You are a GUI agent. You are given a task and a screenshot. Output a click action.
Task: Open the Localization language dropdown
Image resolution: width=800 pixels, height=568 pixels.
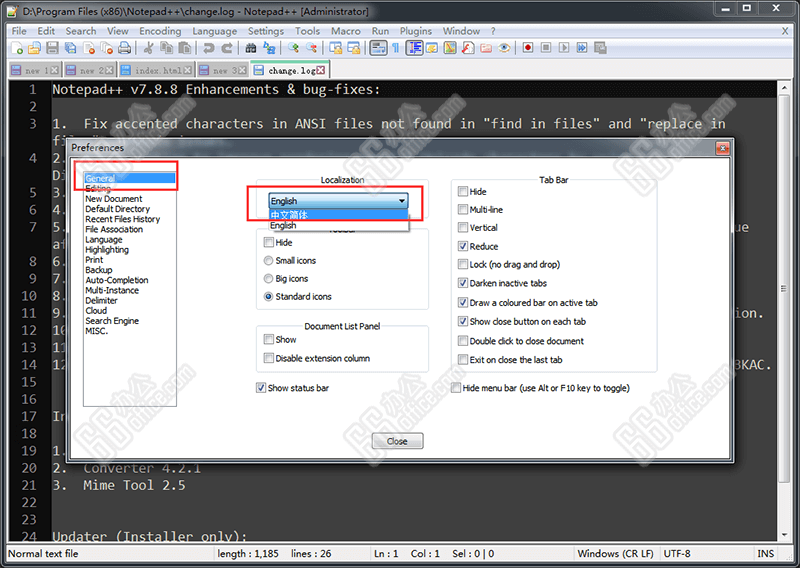pyautogui.click(x=339, y=201)
